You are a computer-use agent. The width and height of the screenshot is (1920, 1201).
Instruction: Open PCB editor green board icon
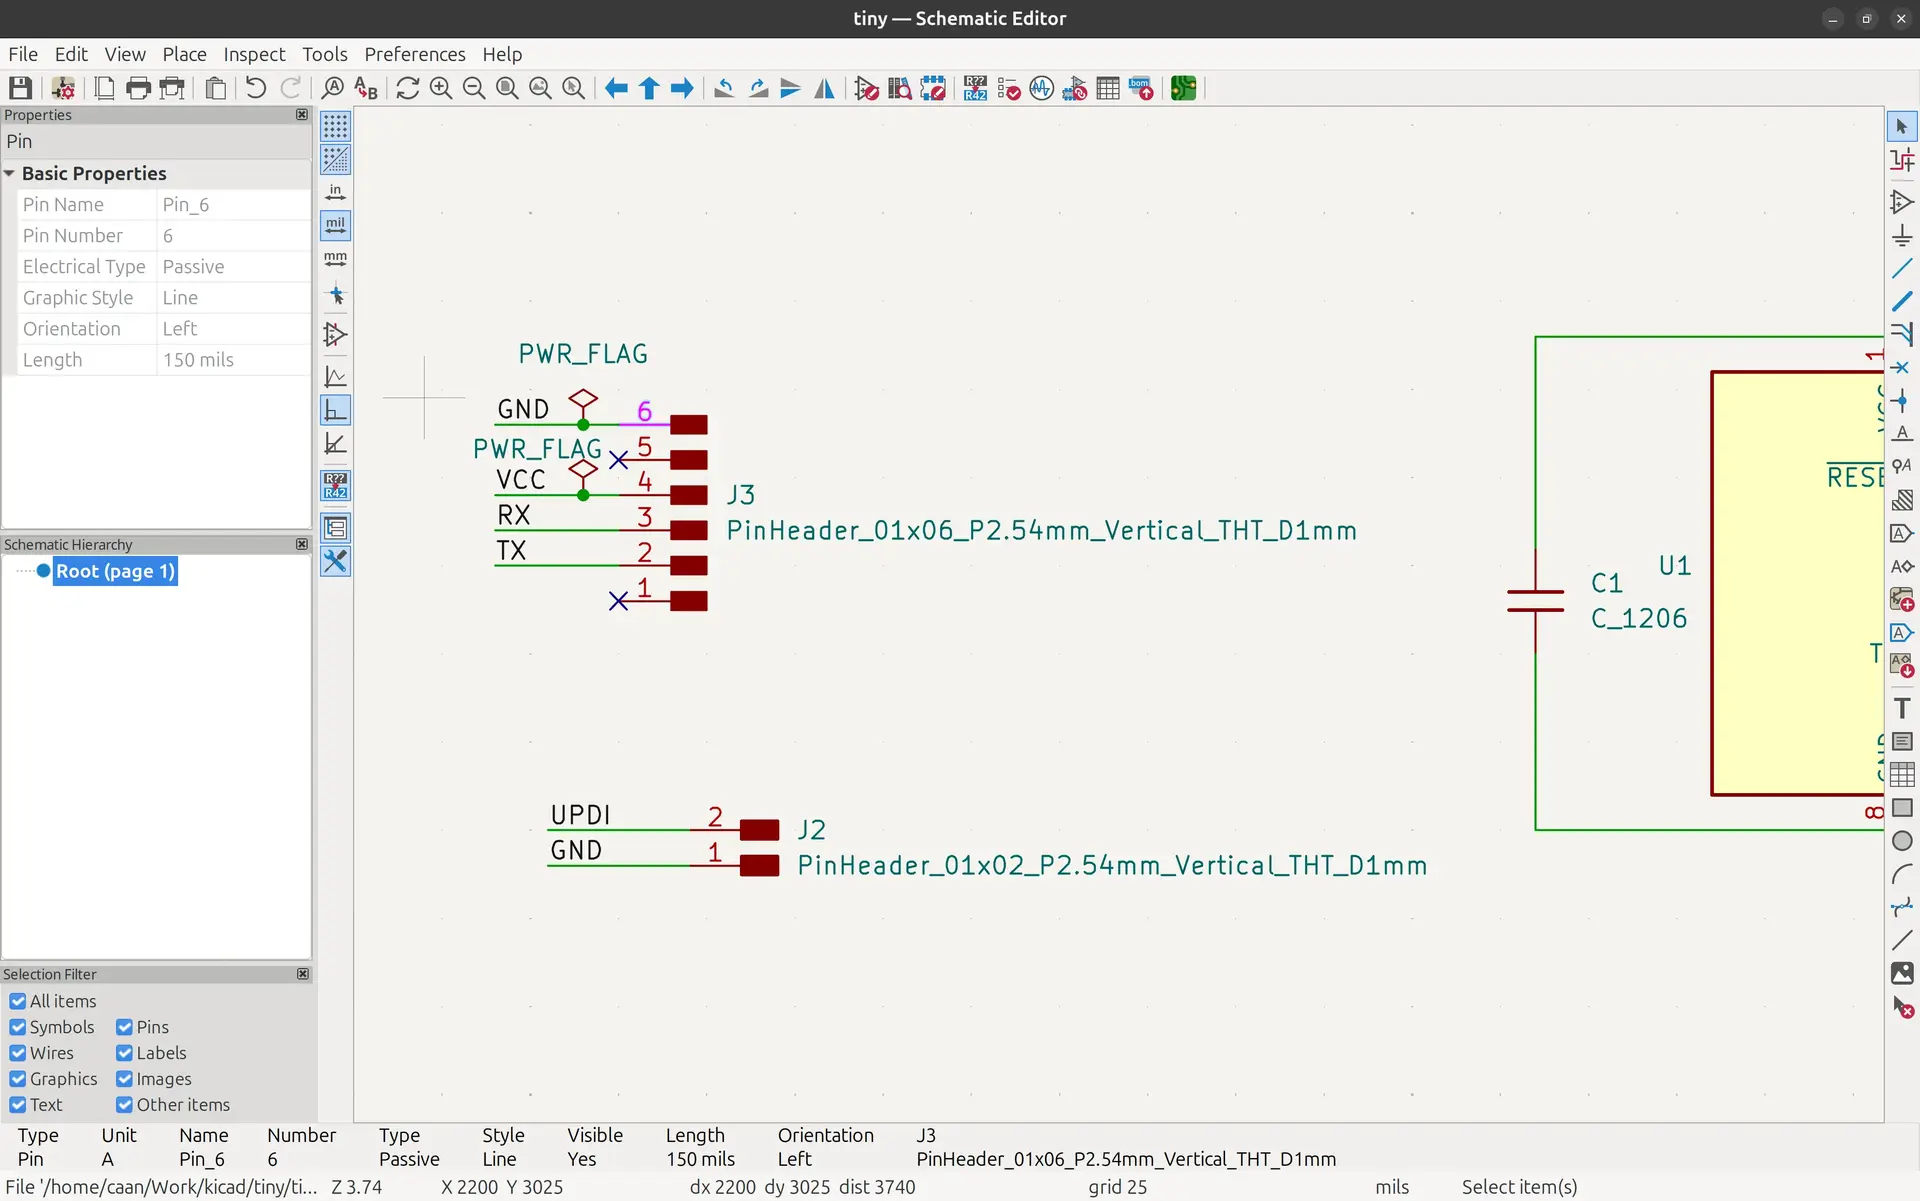(1183, 88)
